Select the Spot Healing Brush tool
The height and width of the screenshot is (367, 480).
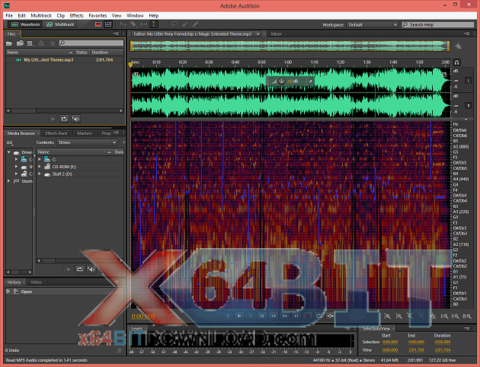[195, 24]
